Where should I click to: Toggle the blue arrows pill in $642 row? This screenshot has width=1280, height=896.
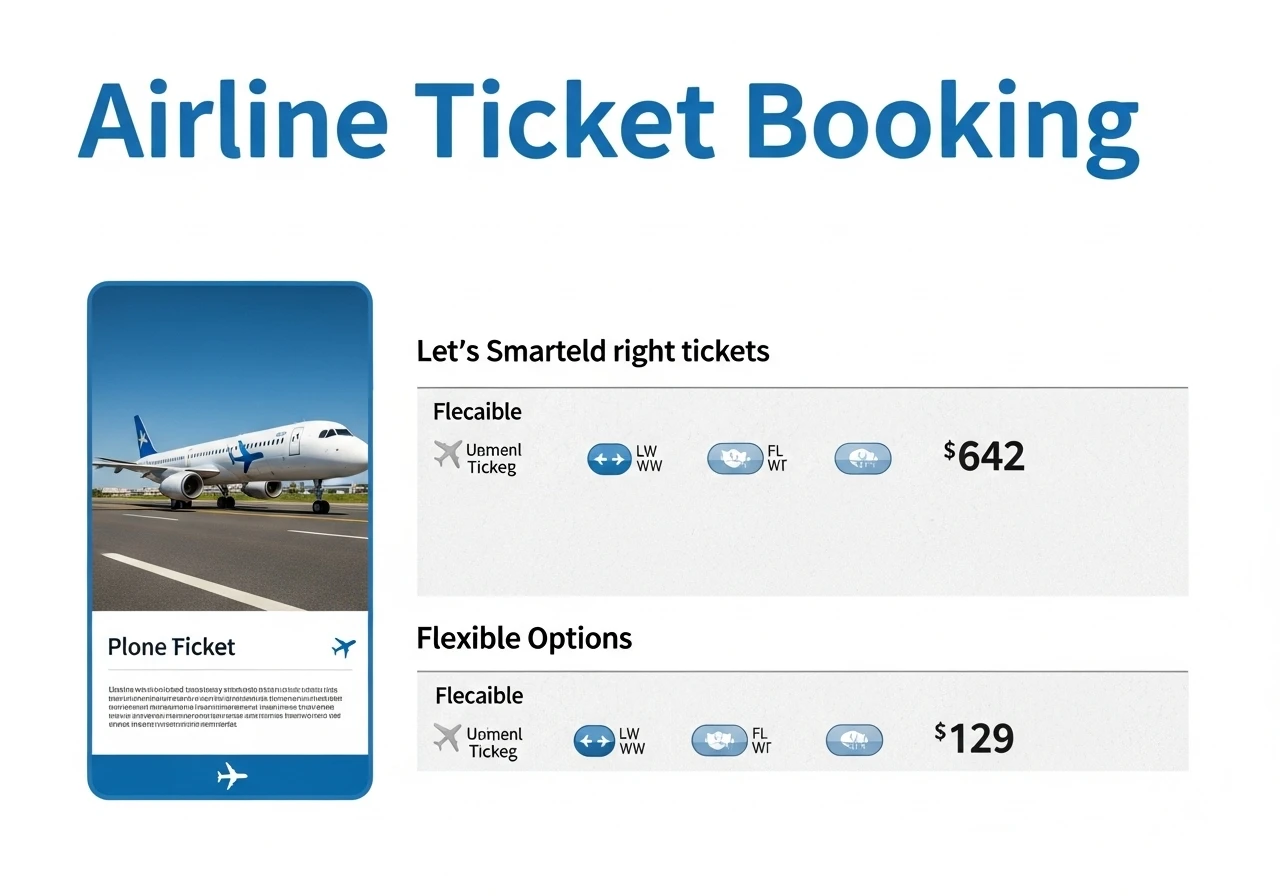pos(609,460)
